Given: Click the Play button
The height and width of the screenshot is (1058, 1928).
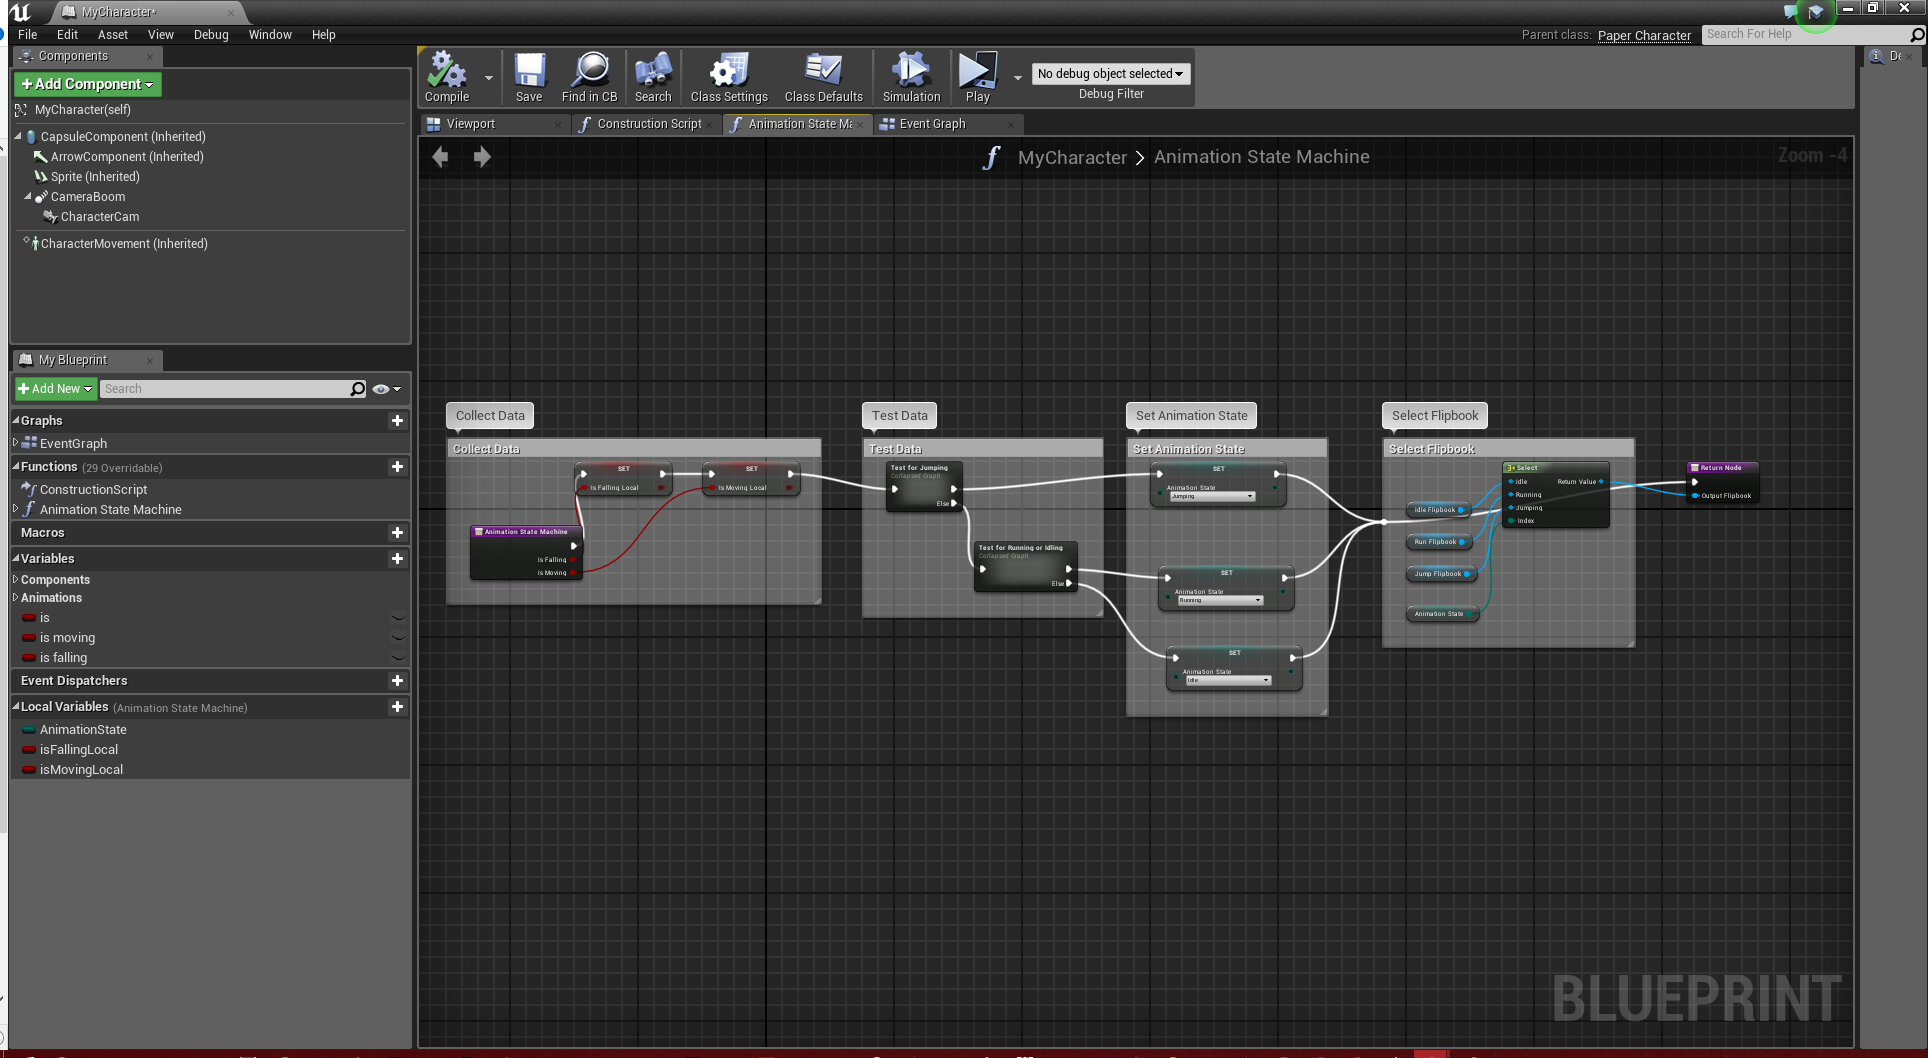Looking at the screenshot, I should (977, 77).
